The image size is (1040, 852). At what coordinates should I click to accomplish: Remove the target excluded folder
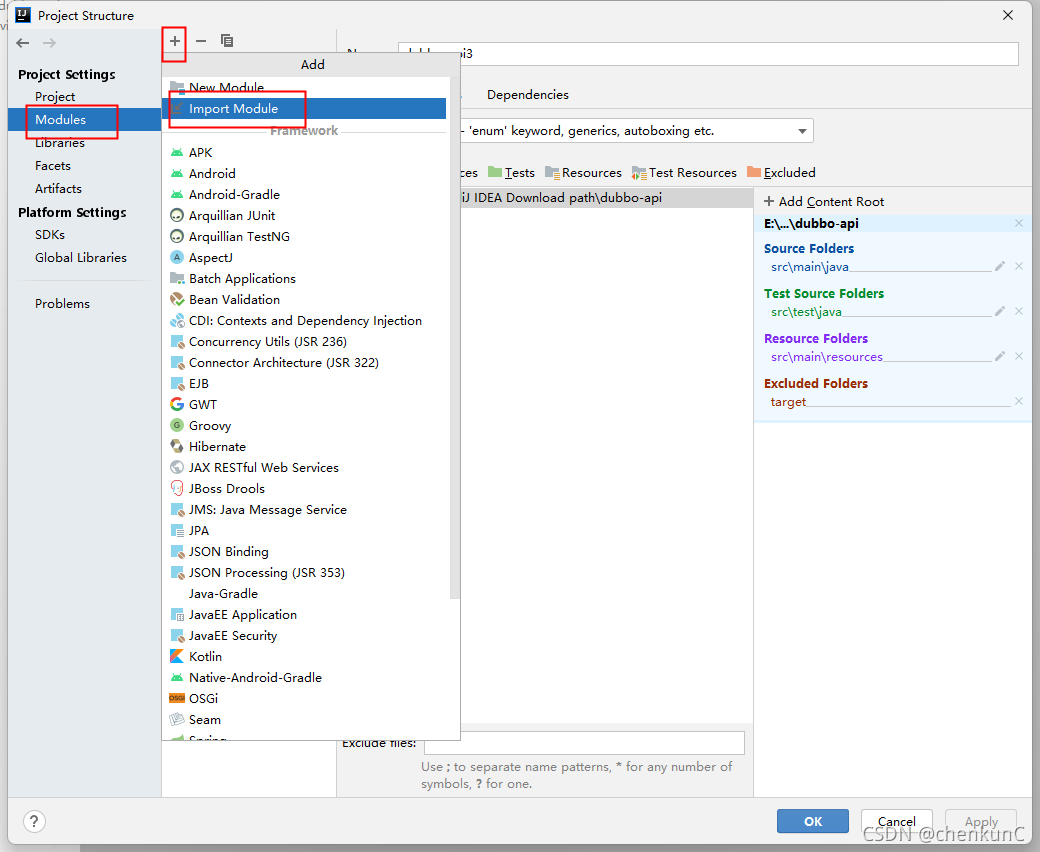click(x=1019, y=401)
